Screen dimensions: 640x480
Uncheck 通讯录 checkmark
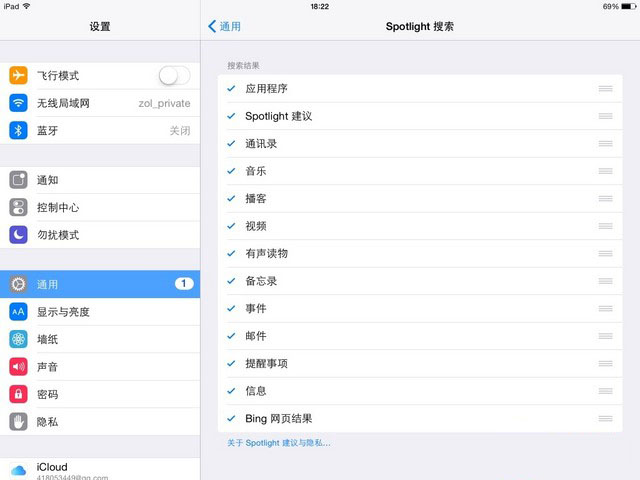tap(231, 144)
